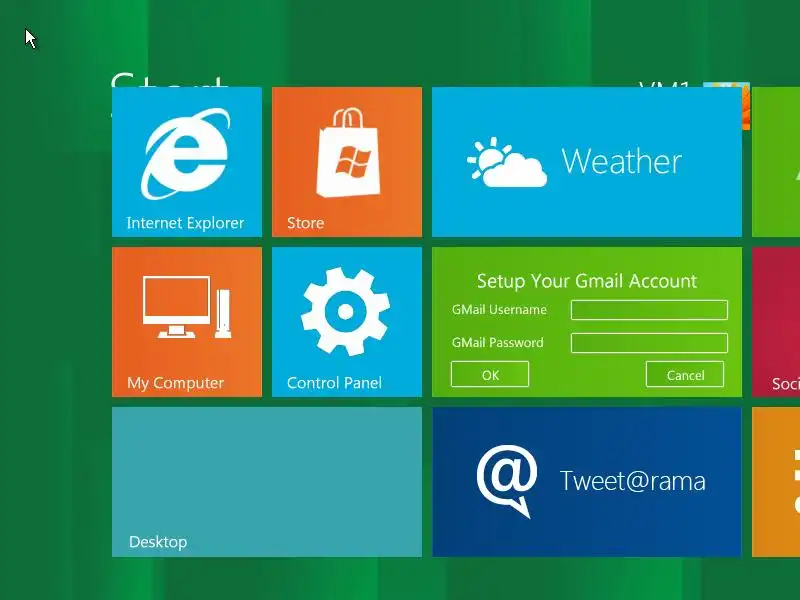This screenshot has height=600, width=800.
Task: Open the Desktop tile
Action: (267, 482)
